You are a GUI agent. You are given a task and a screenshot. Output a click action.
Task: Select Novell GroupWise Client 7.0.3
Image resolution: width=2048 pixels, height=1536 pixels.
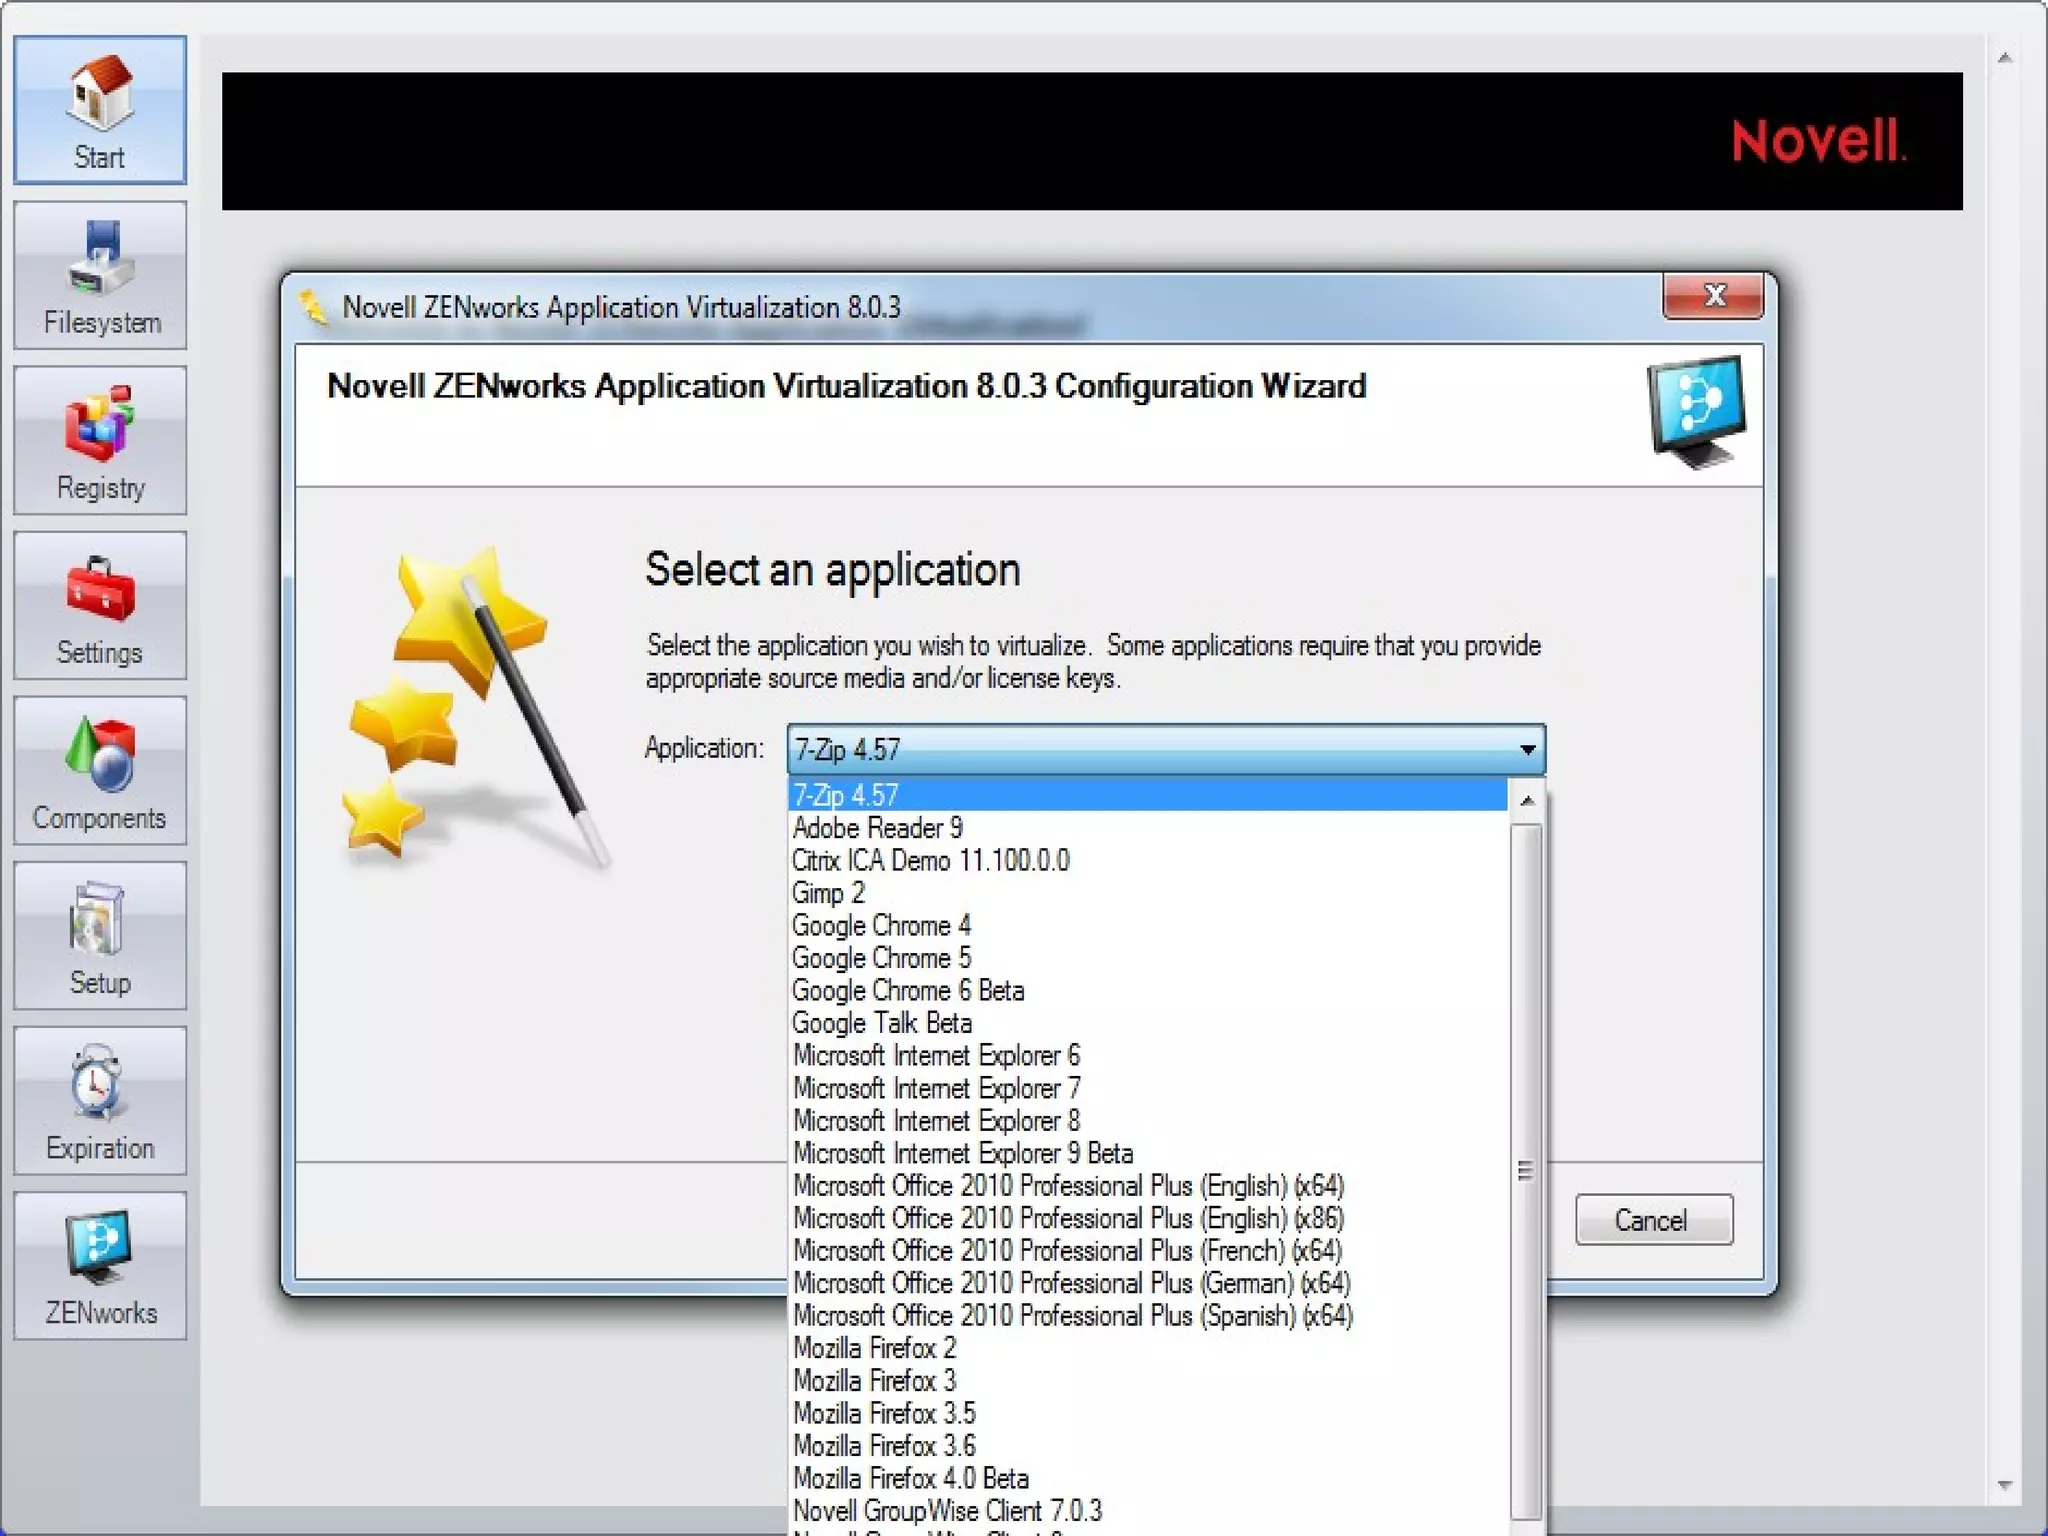1148,1510
